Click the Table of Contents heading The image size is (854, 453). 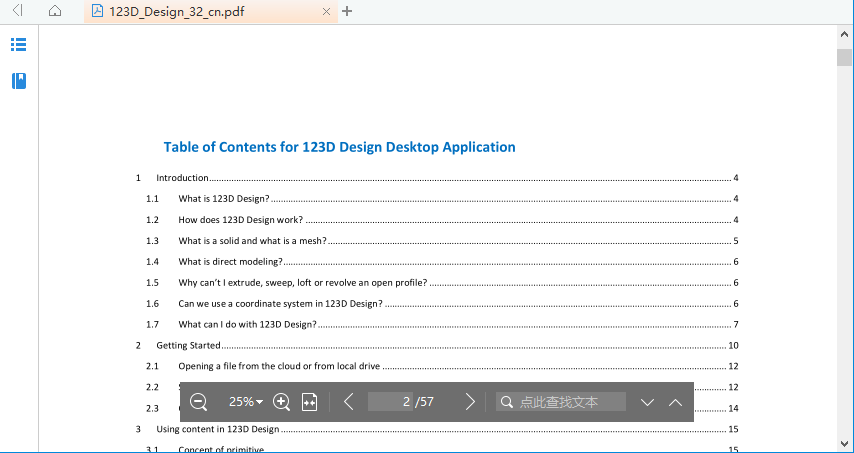click(x=339, y=147)
